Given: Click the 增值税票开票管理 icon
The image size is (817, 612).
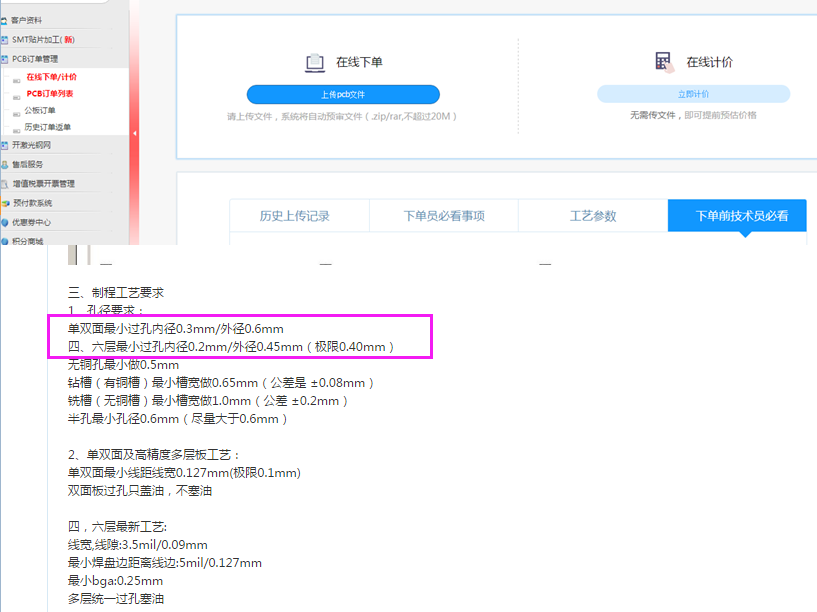Looking at the screenshot, I should [x=5, y=184].
